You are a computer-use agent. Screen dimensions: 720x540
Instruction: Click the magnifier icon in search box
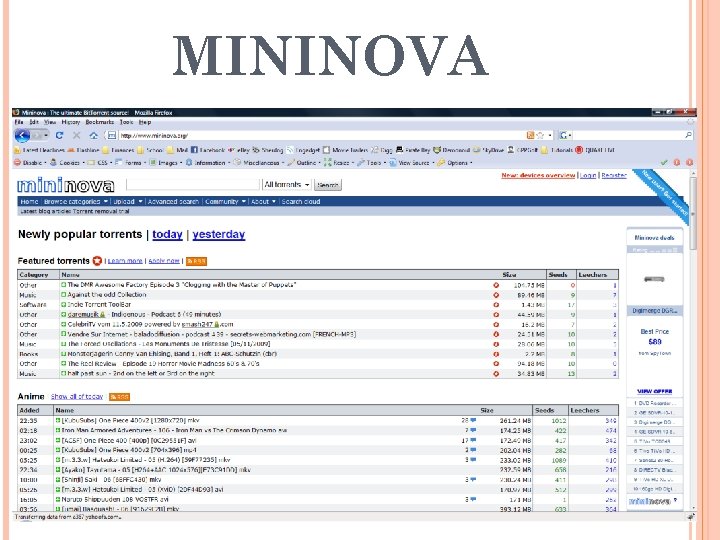[688, 135]
